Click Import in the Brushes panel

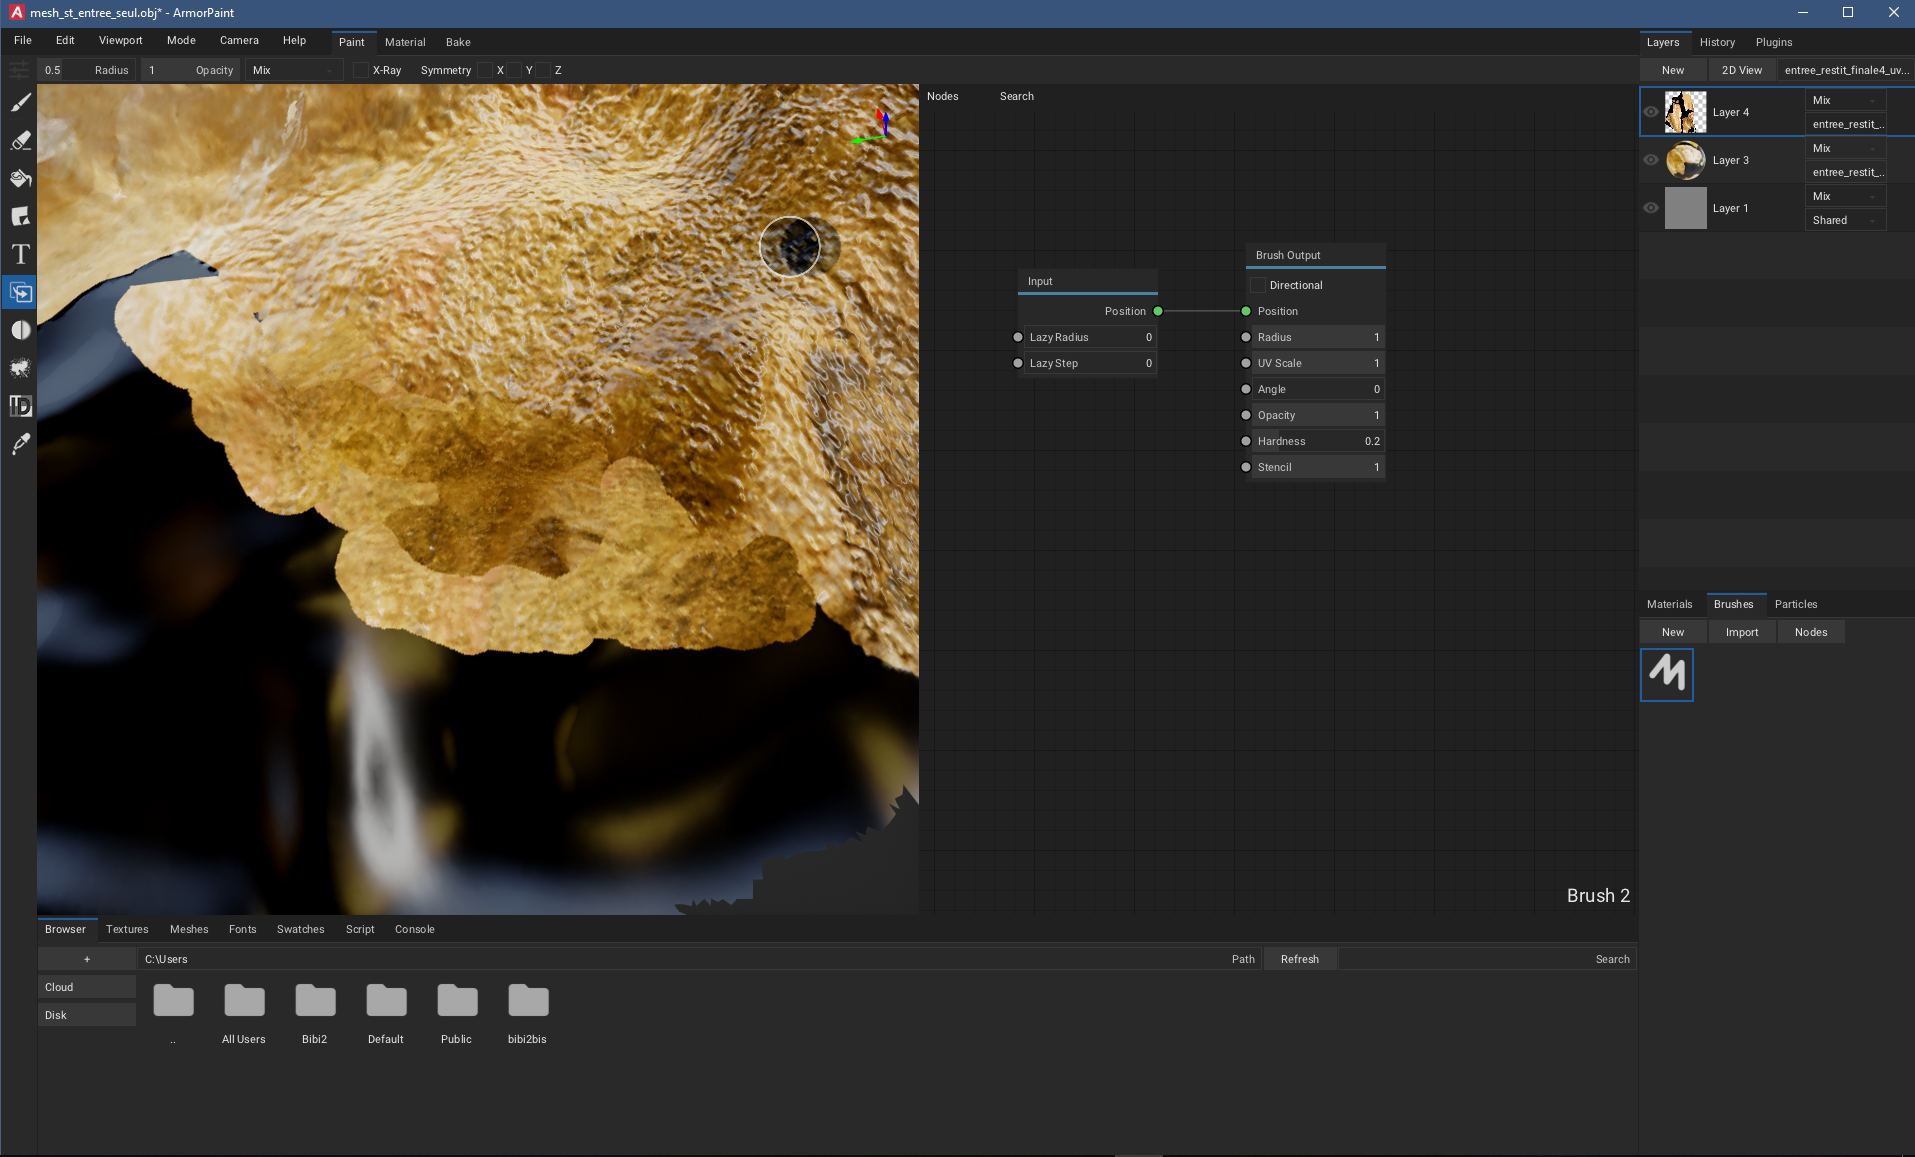pyautogui.click(x=1742, y=632)
